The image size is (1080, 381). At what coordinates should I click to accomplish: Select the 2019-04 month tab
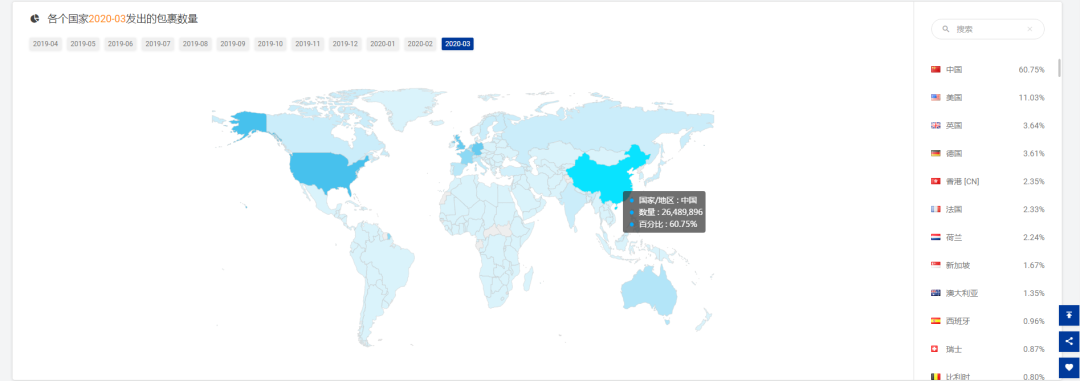click(45, 44)
